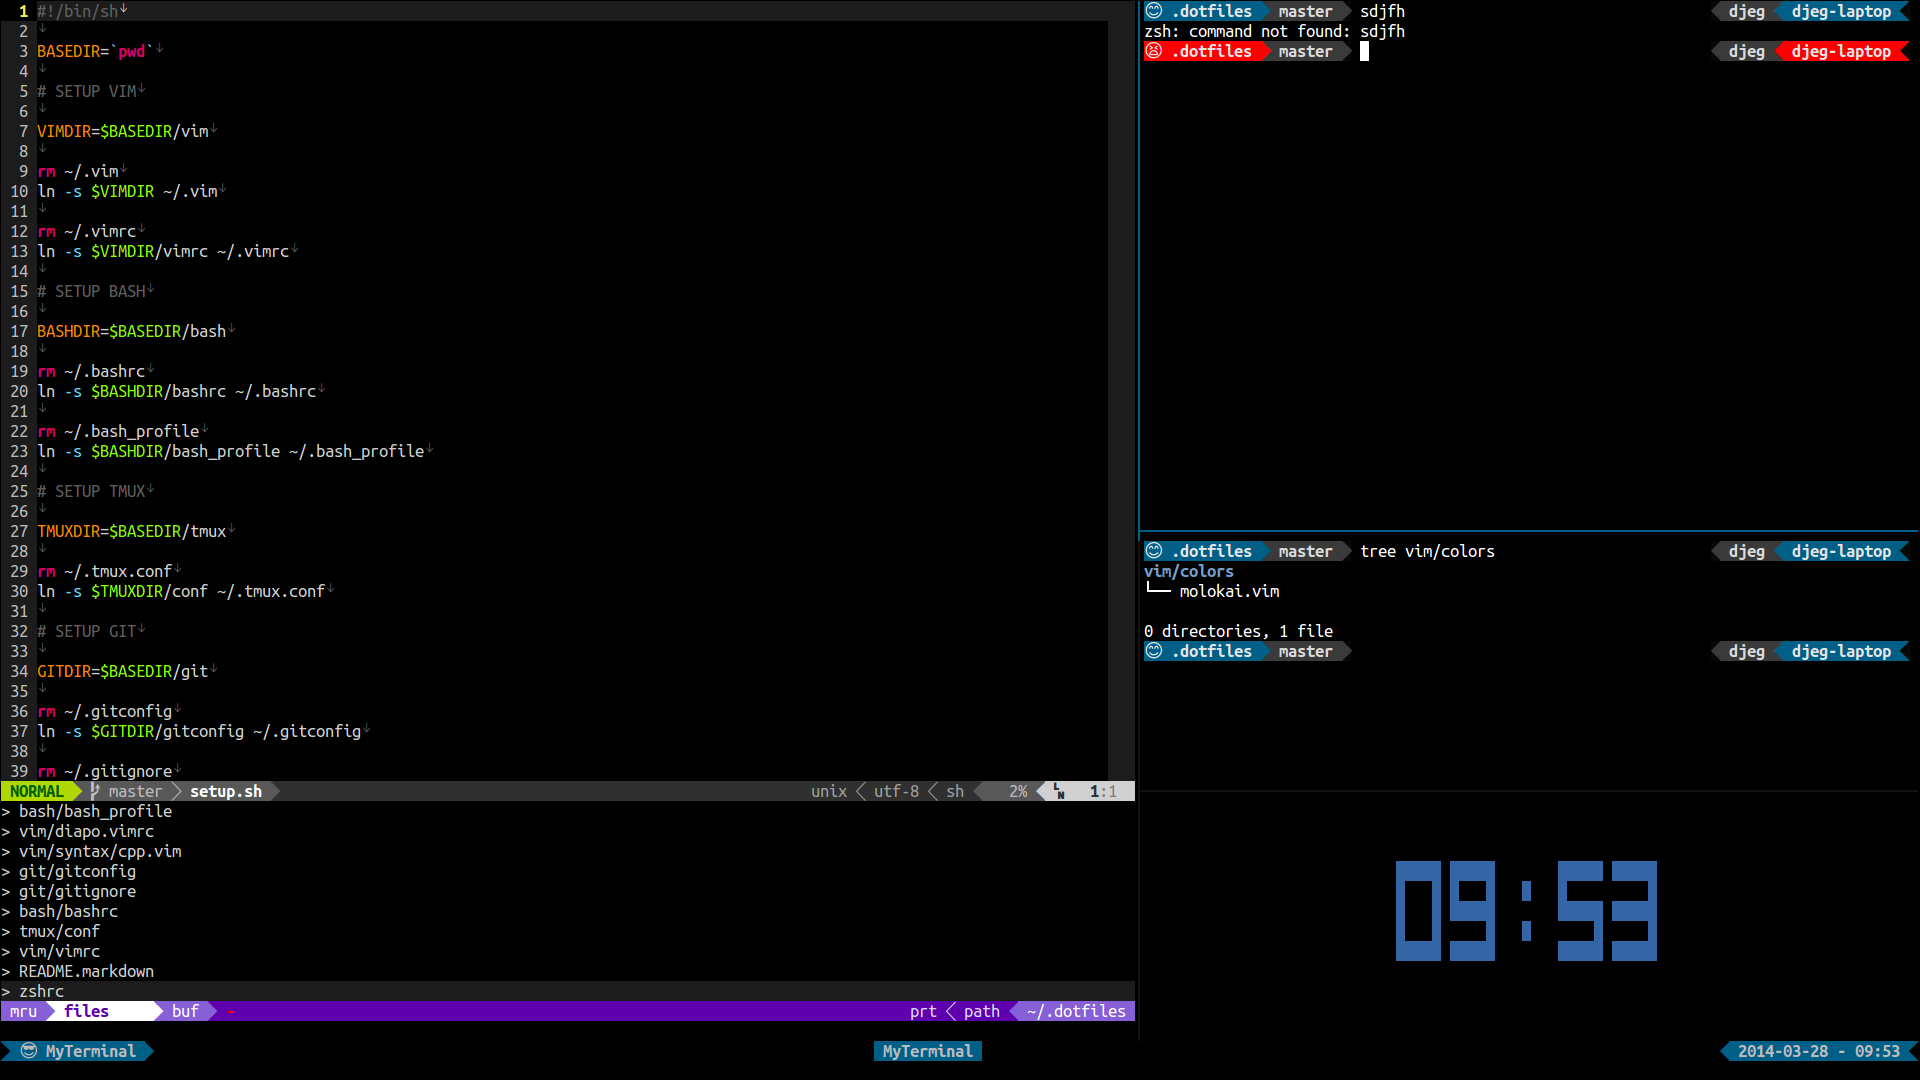Switch to the buf mode in CtrlP
The image size is (1920, 1080).
coord(185,1011)
